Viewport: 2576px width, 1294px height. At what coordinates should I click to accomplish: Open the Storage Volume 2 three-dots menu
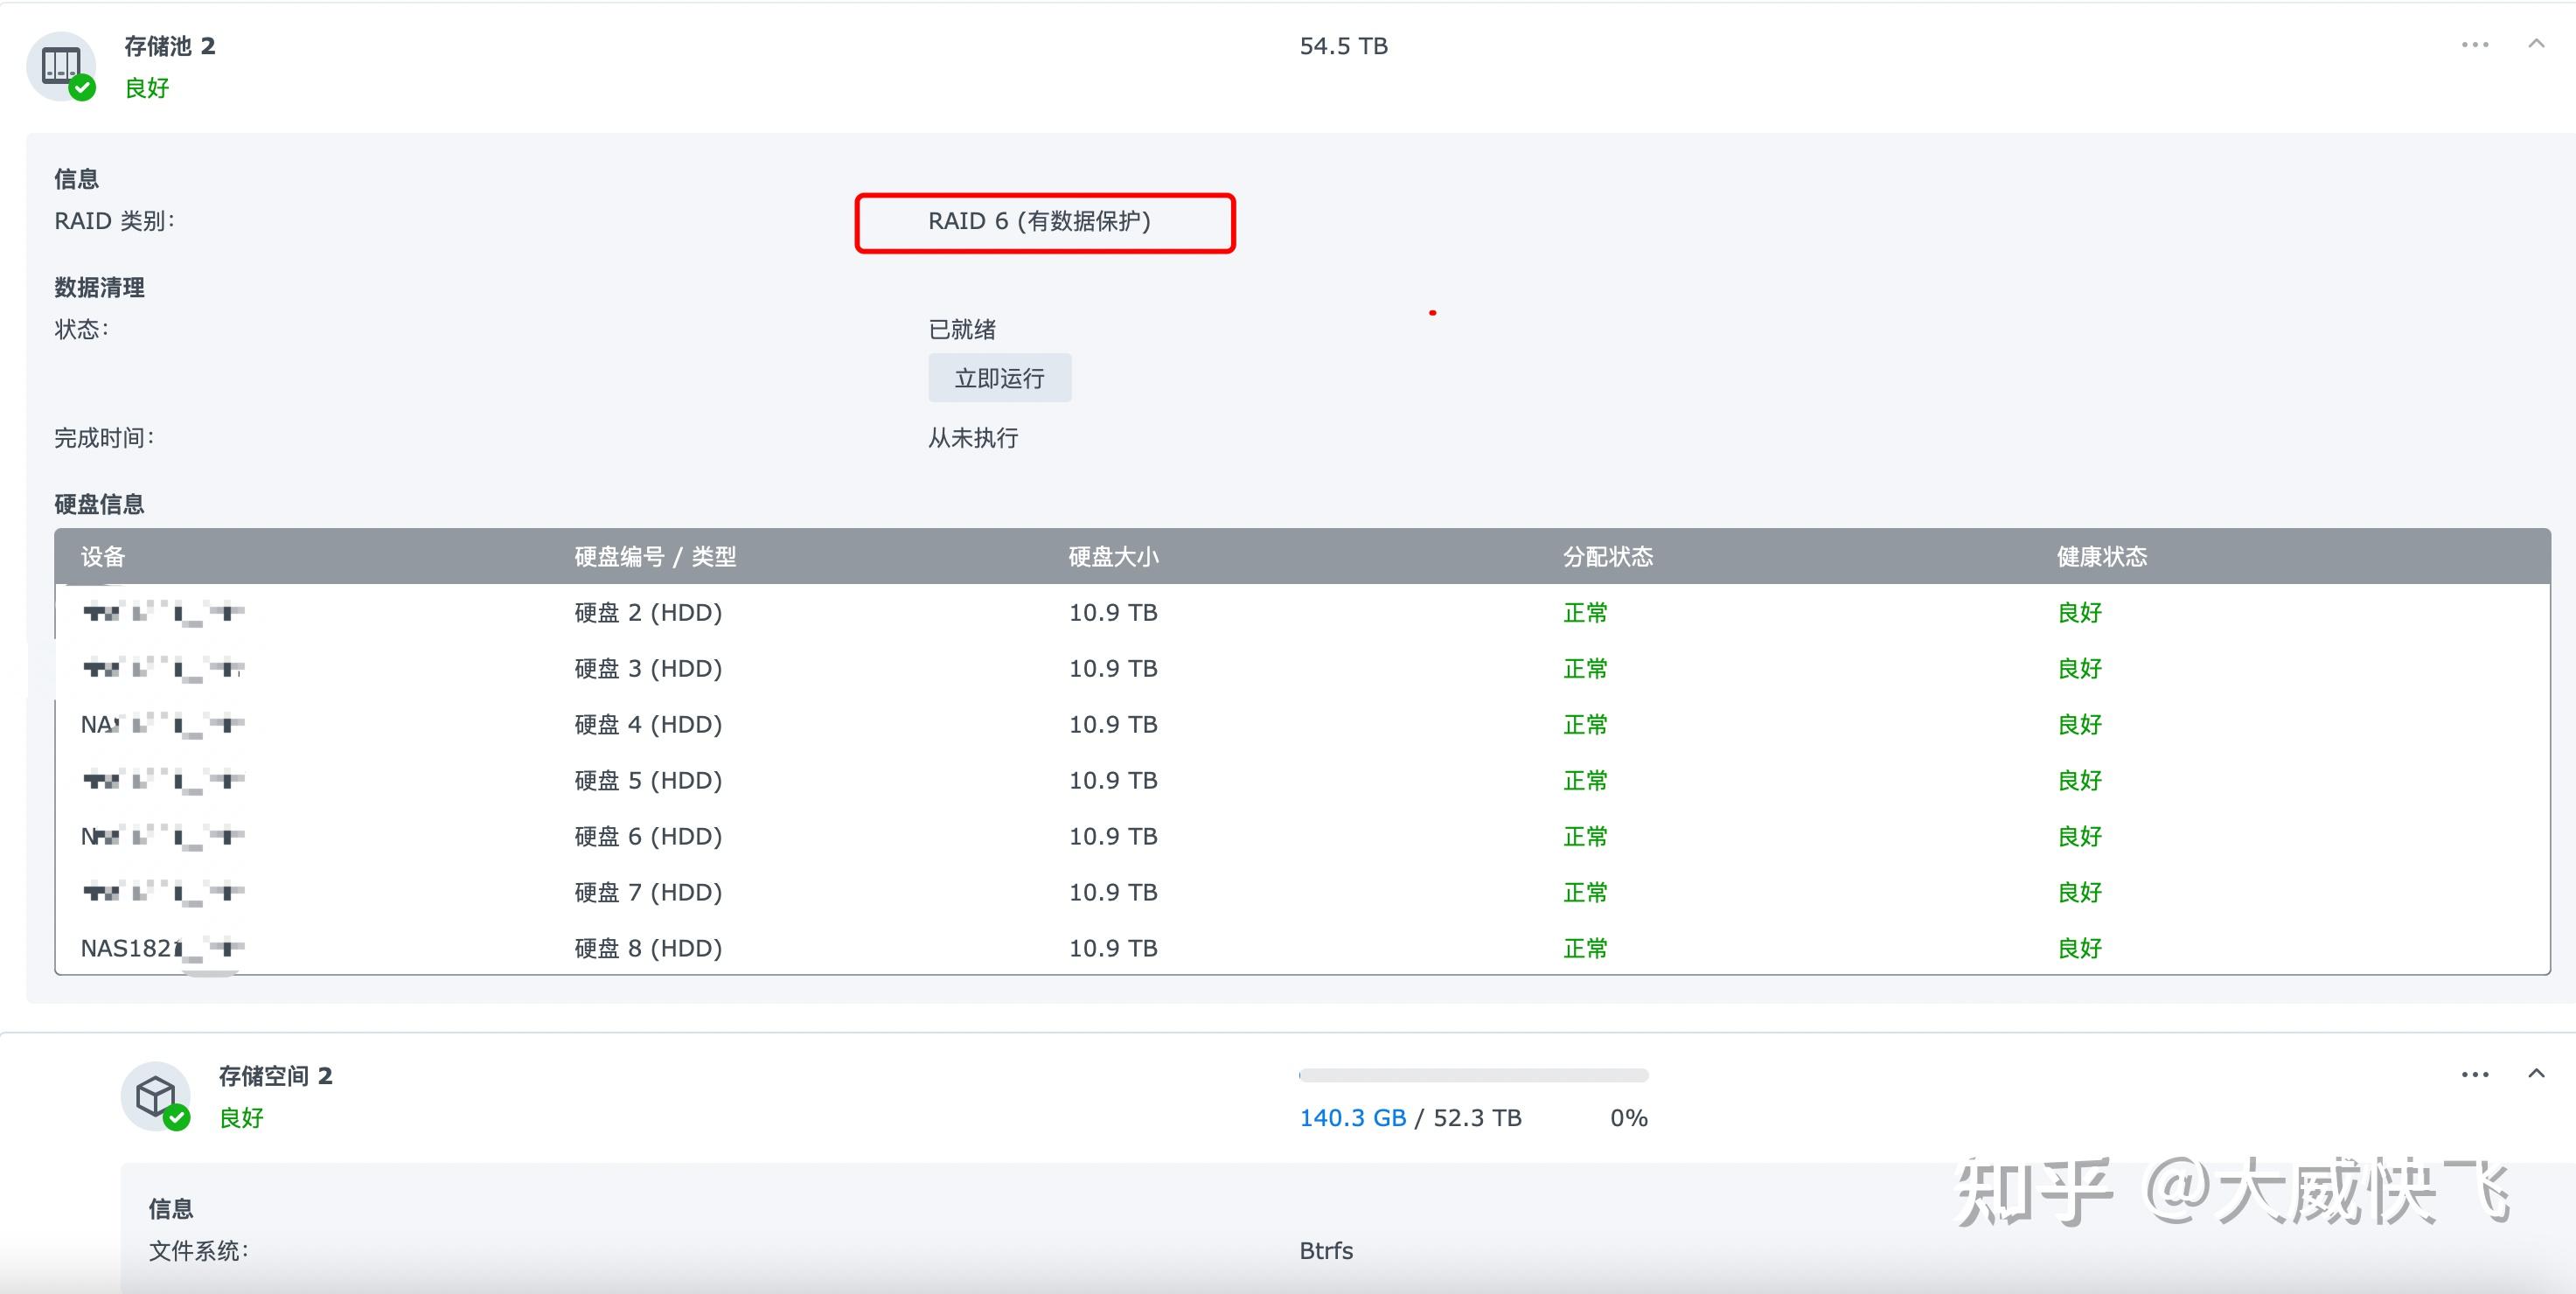[x=2475, y=1074]
